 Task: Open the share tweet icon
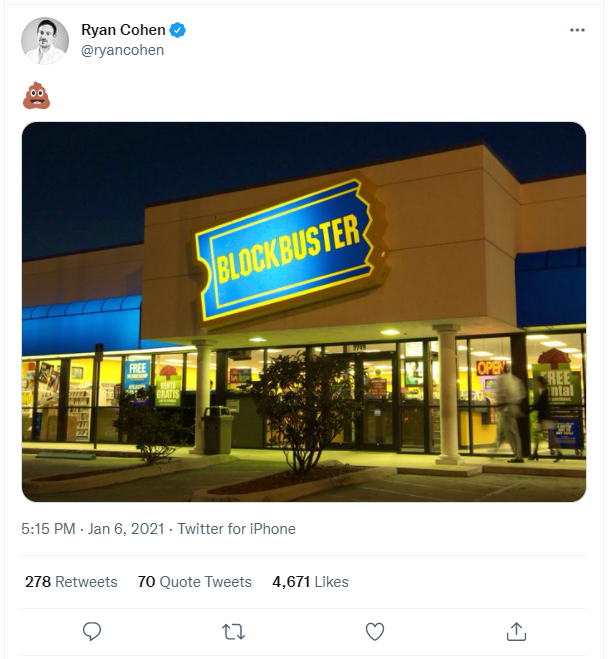(516, 631)
